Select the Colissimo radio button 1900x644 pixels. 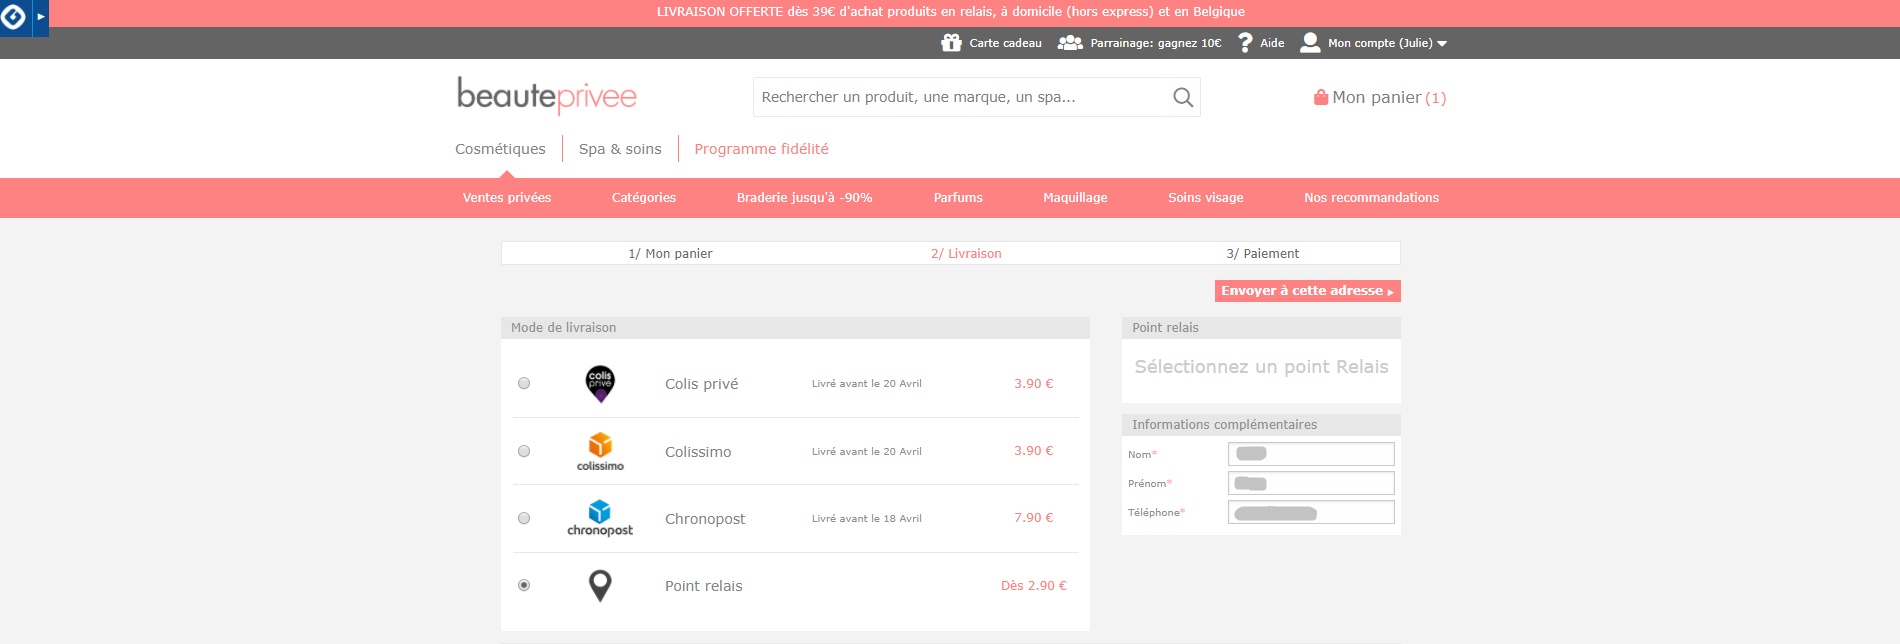pyautogui.click(x=524, y=451)
